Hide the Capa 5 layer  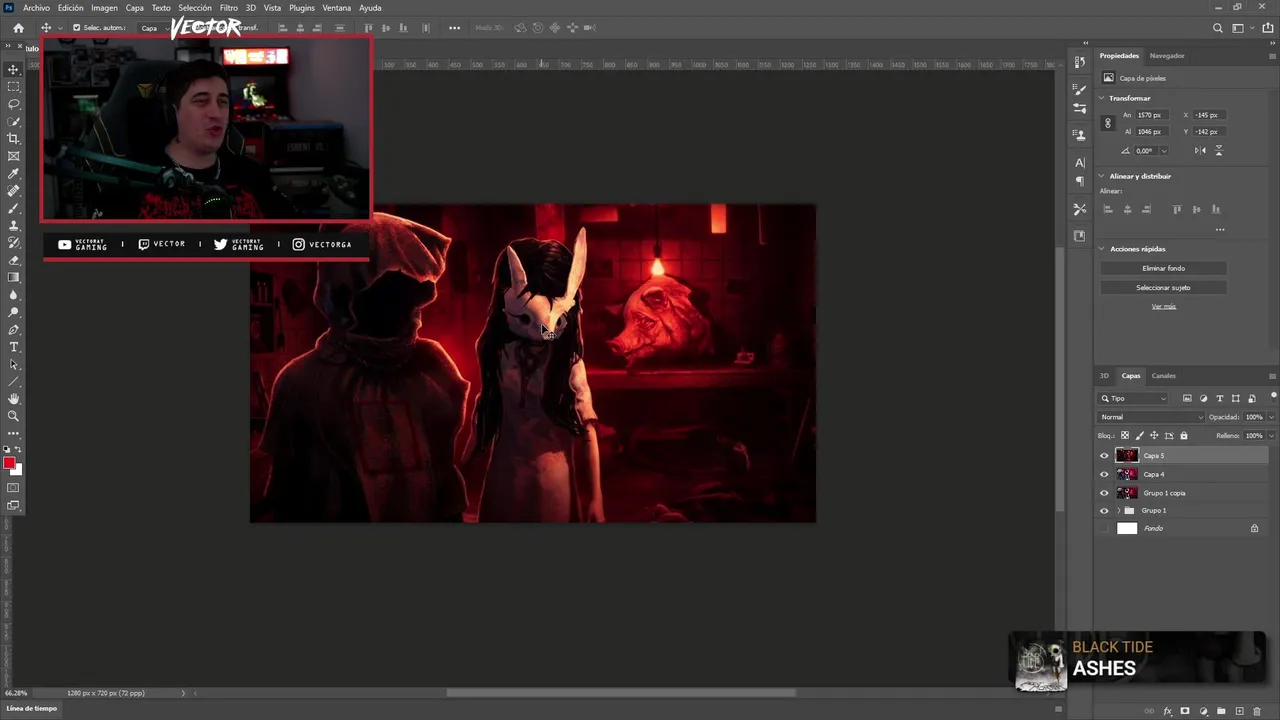click(x=1104, y=455)
